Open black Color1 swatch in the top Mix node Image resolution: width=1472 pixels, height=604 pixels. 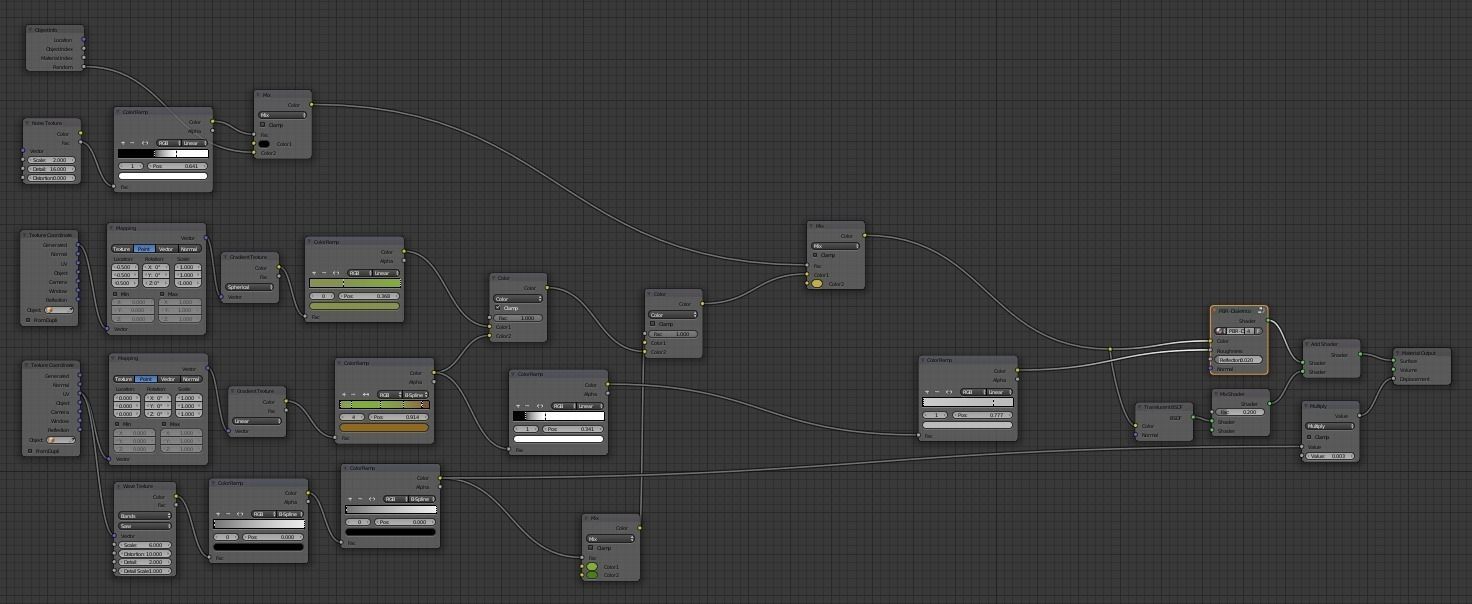pyautogui.click(x=264, y=144)
